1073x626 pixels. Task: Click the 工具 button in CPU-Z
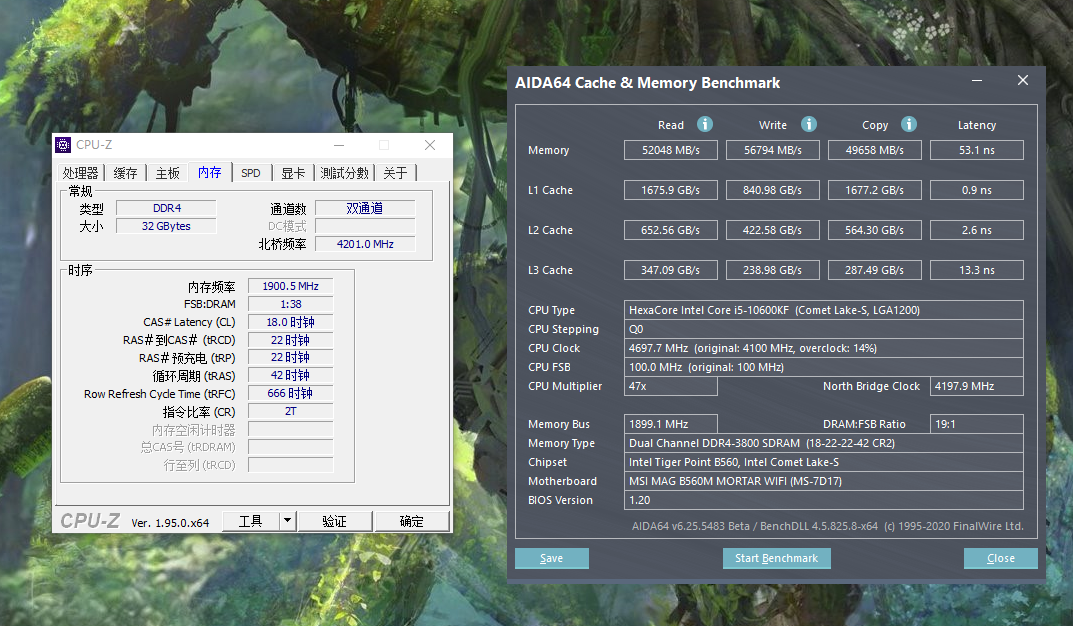click(250, 521)
